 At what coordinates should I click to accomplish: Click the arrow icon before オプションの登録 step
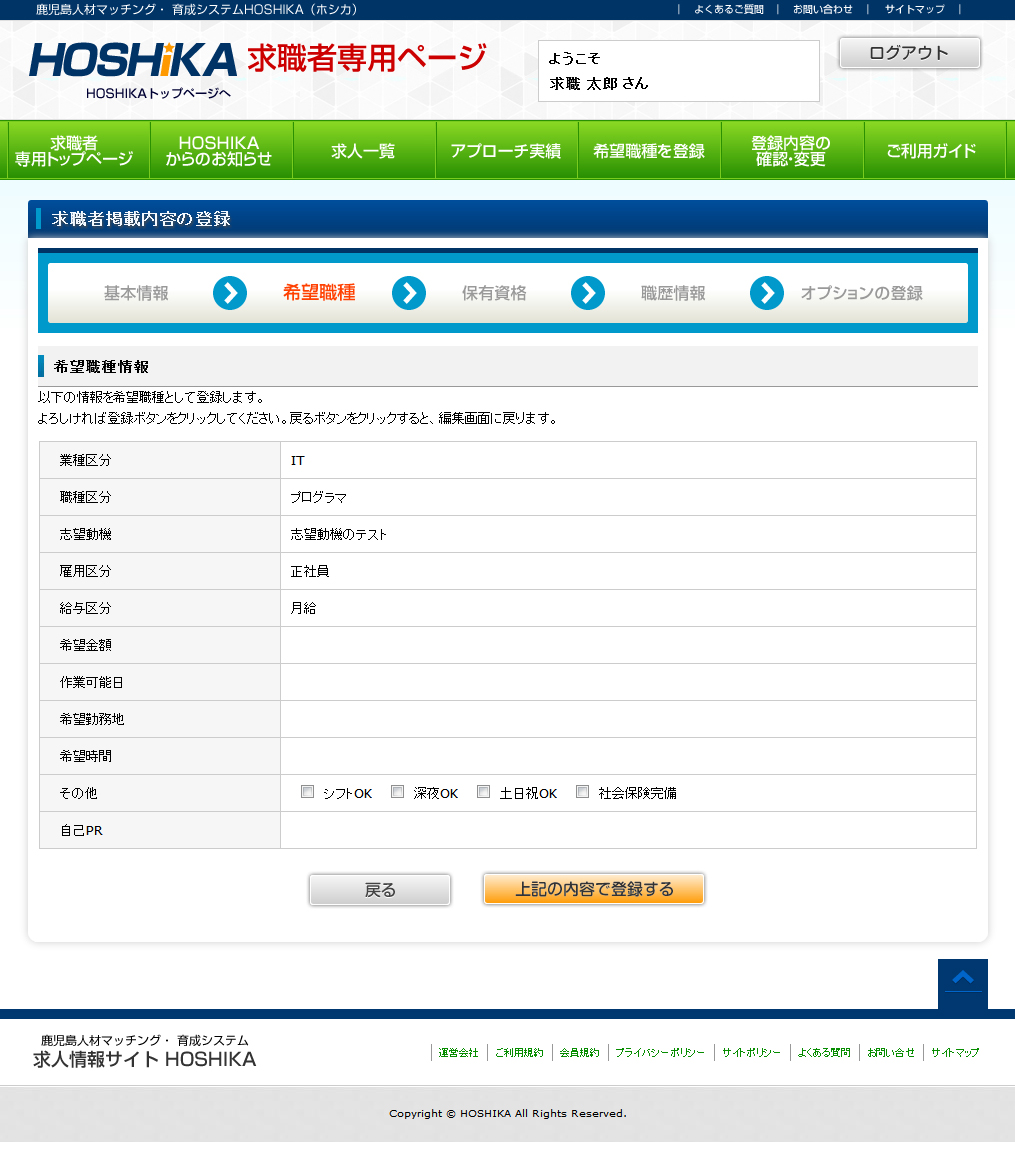click(767, 293)
